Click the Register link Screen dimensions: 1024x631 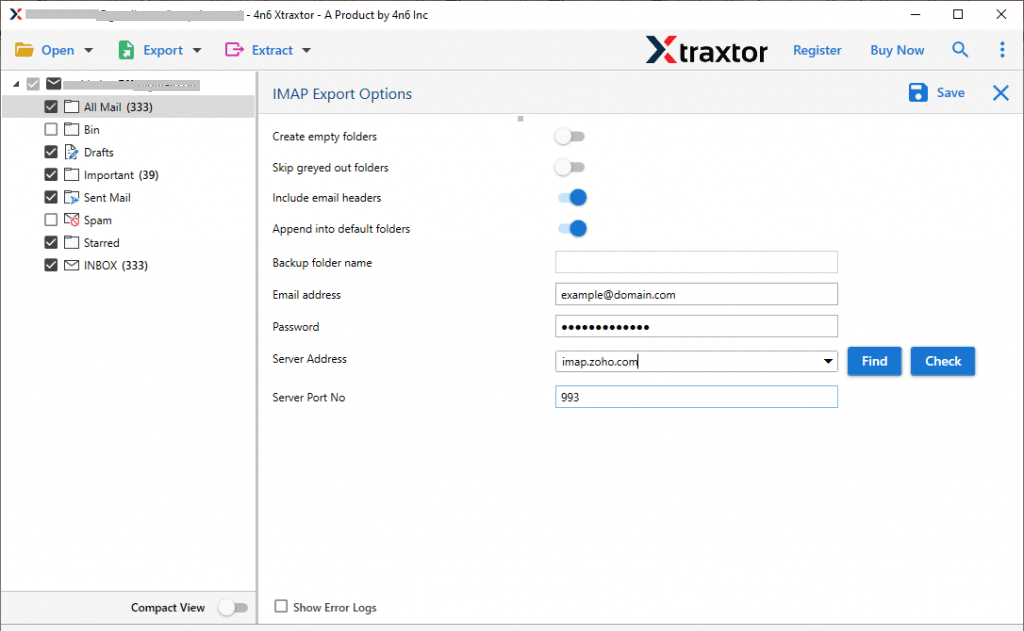click(817, 50)
